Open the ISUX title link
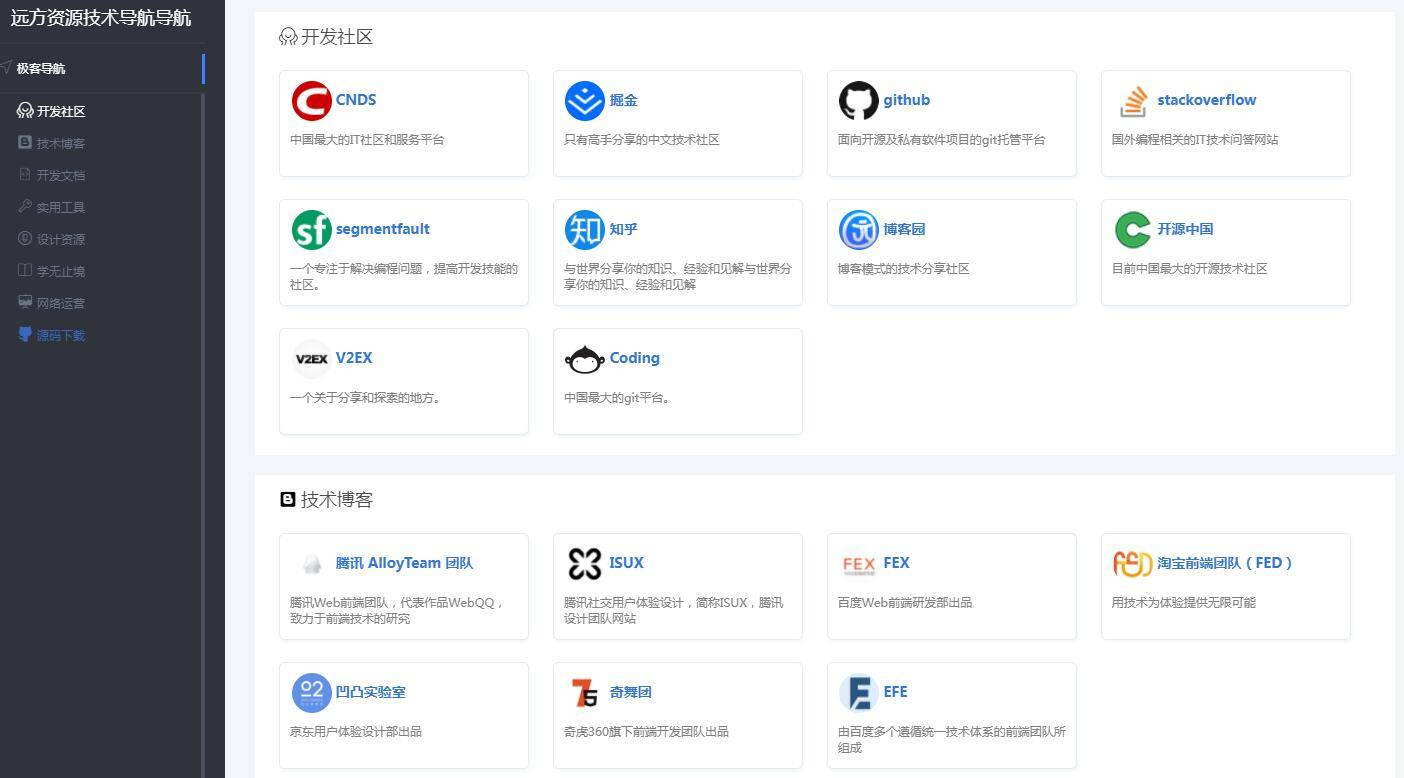Screen dimensions: 1404x778 (x=627, y=563)
